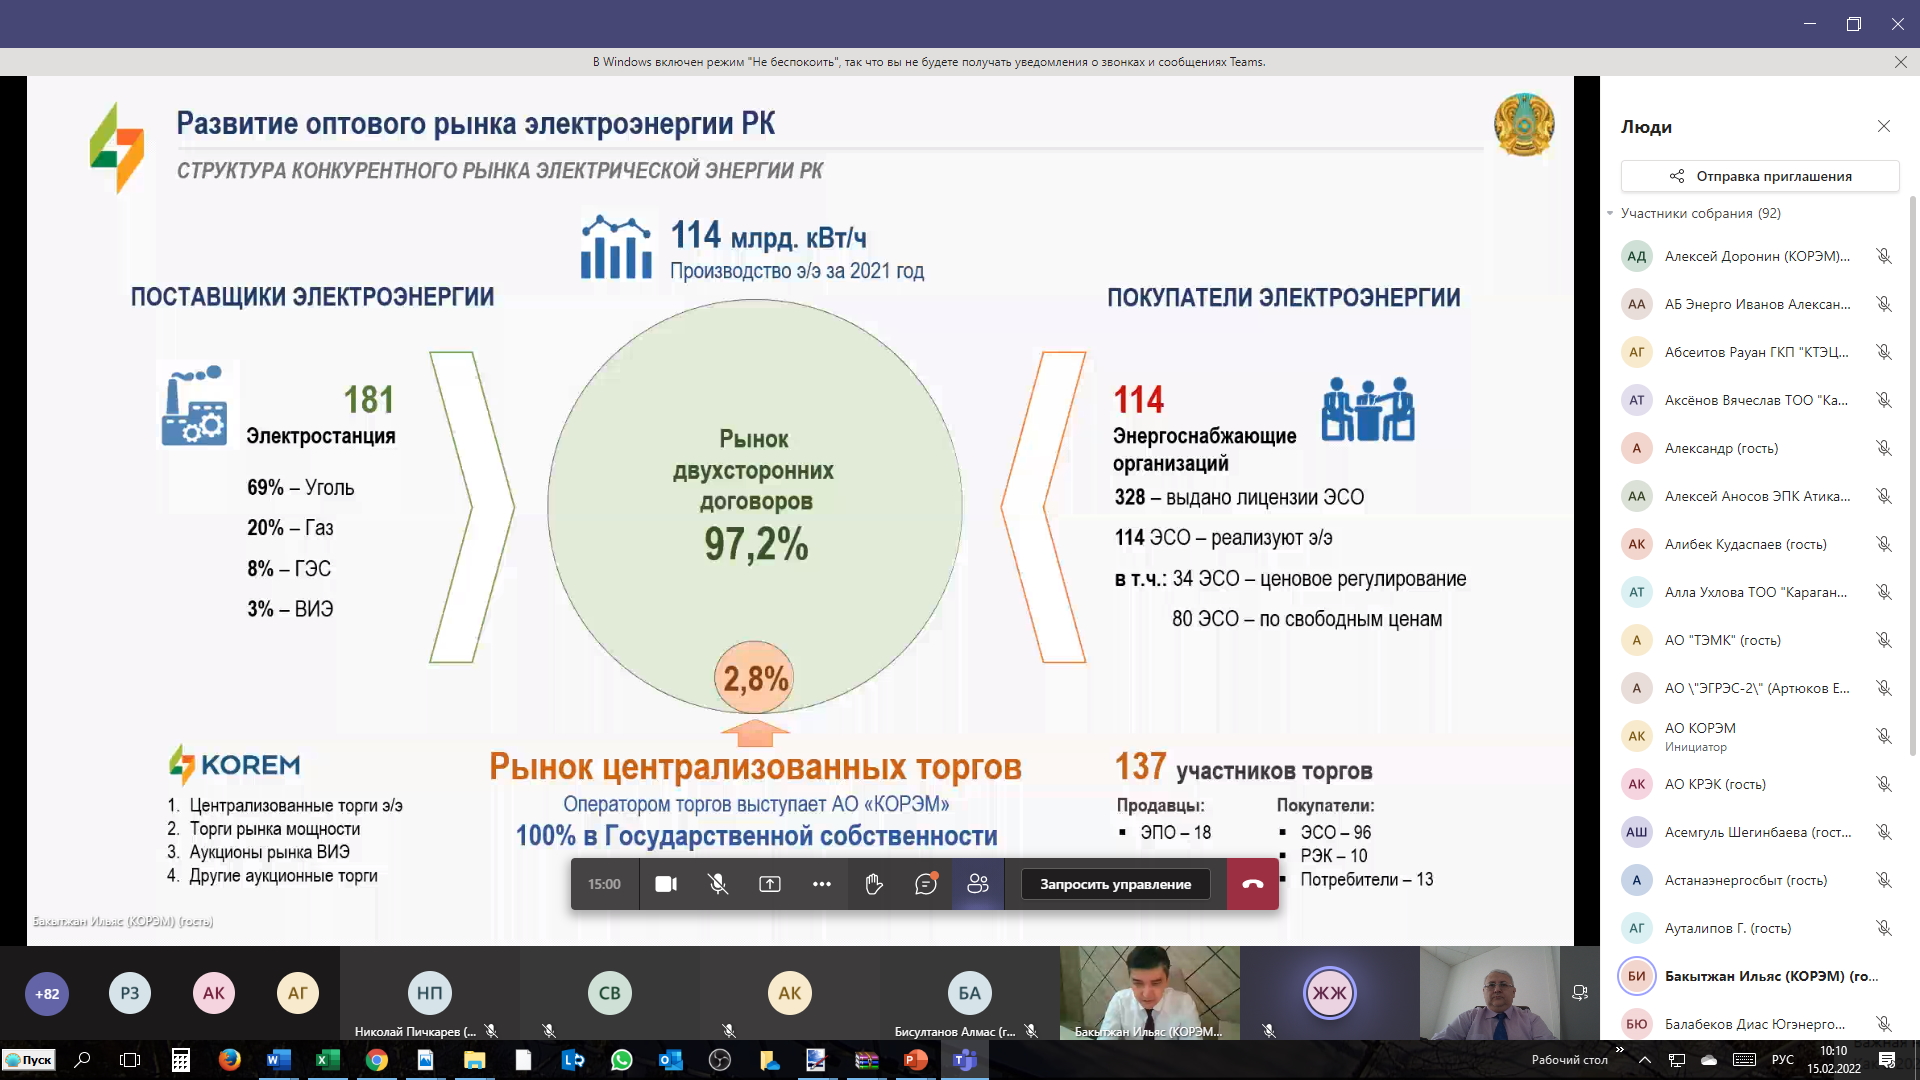The height and width of the screenshot is (1080, 1920).
Task: Click the muted mic icon beside Алексей Доронин
Action: click(1884, 256)
